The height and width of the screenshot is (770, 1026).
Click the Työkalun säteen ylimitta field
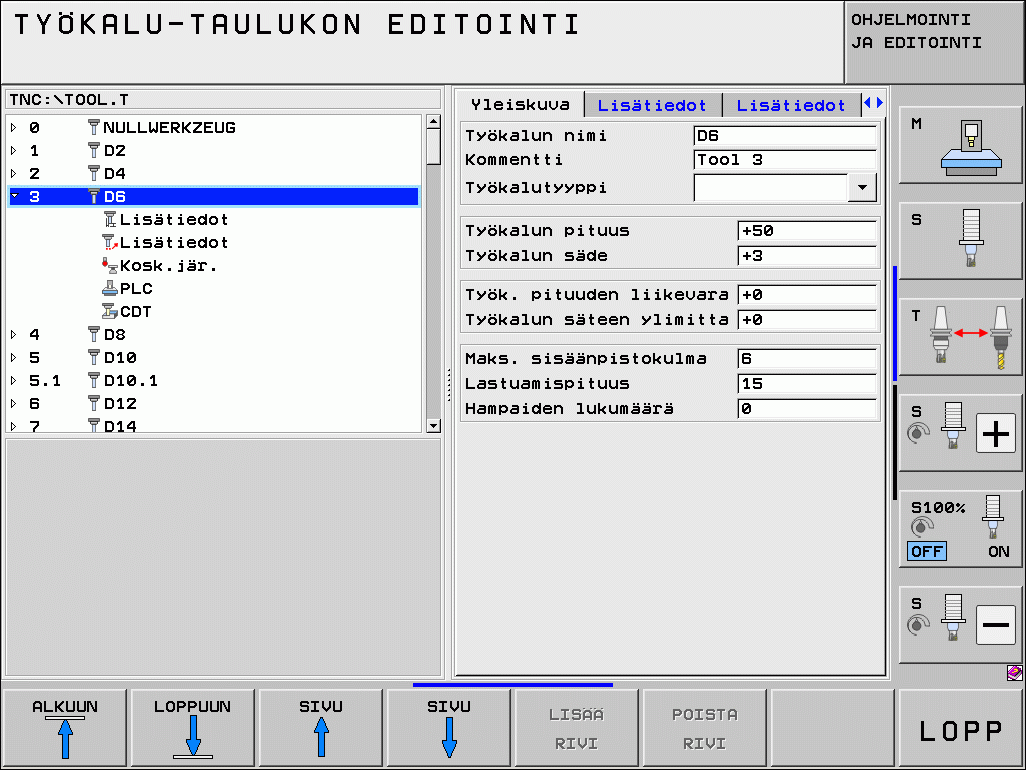tap(807, 319)
